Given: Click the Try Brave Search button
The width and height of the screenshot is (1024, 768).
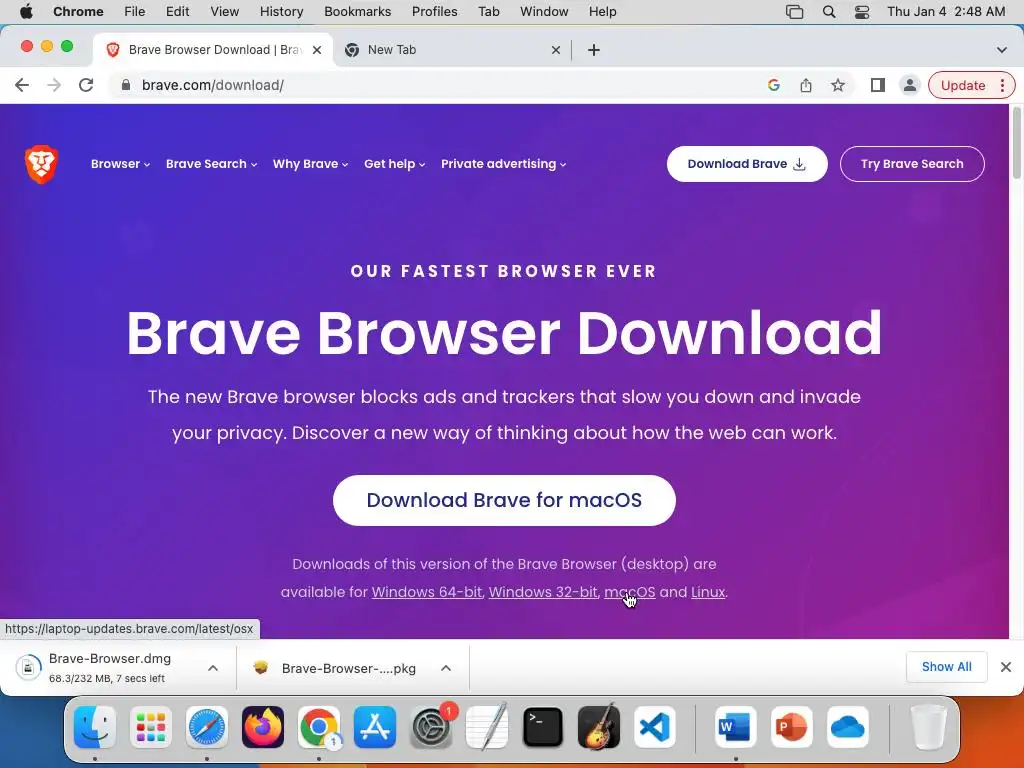Looking at the screenshot, I should [912, 164].
